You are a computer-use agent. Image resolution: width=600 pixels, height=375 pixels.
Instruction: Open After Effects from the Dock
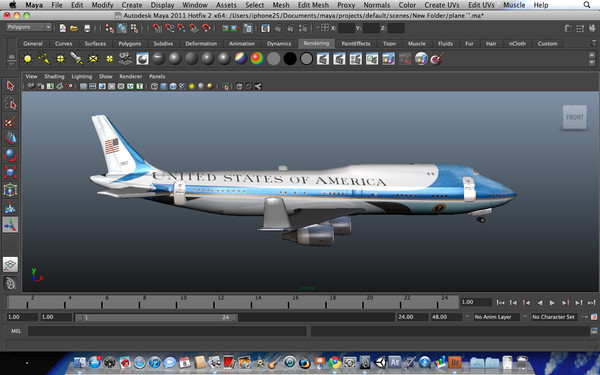[395, 362]
